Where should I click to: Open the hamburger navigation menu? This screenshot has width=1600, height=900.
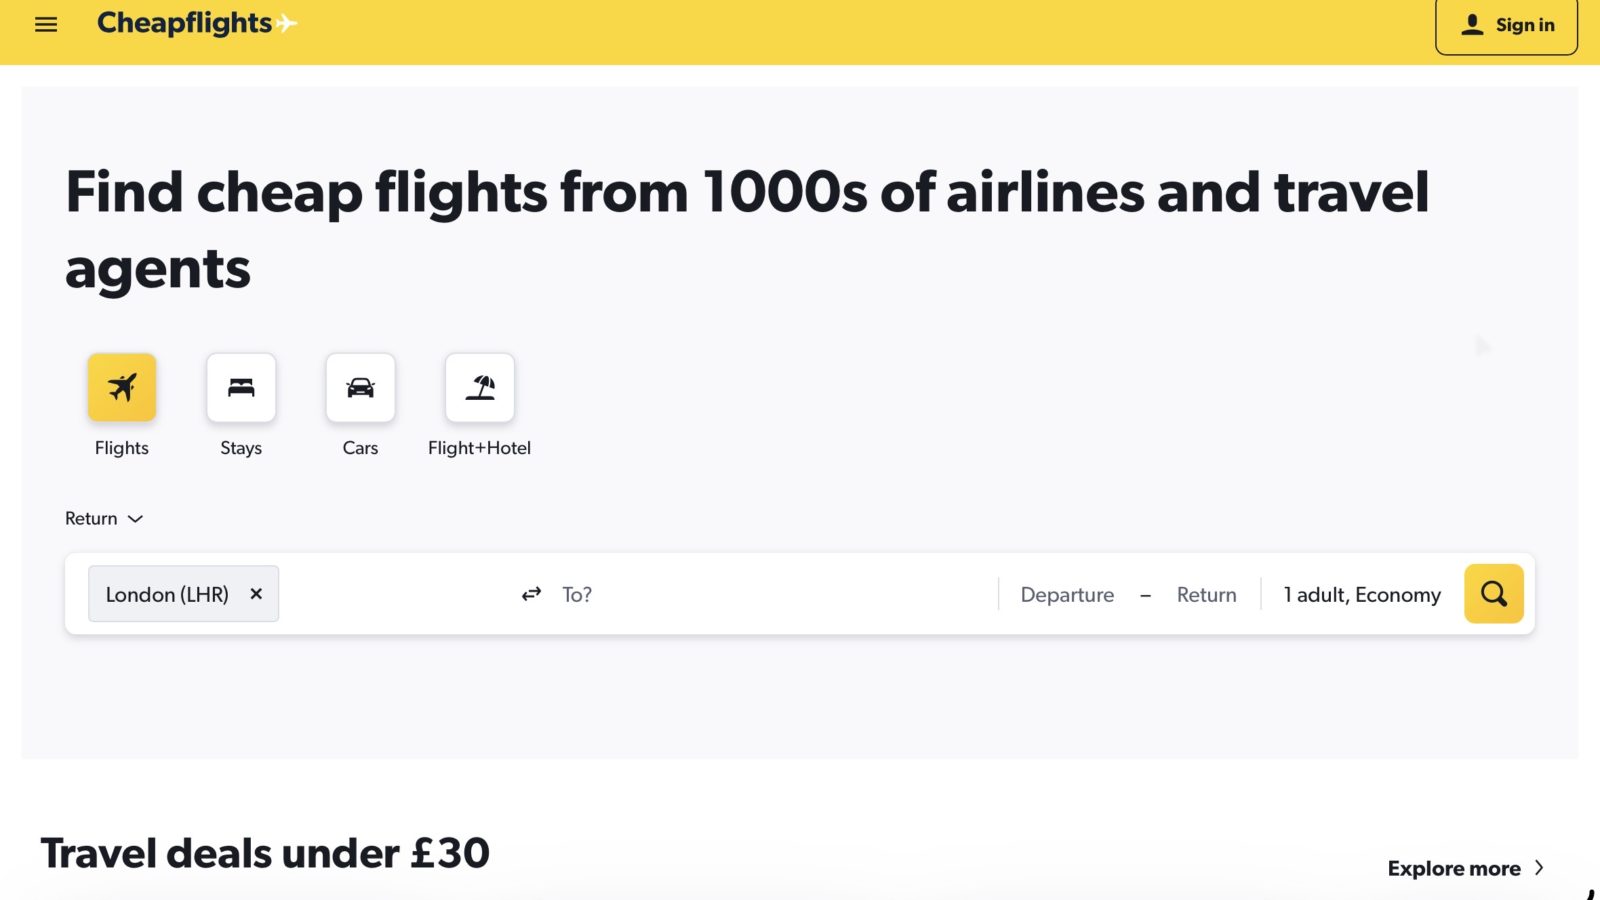(x=46, y=24)
